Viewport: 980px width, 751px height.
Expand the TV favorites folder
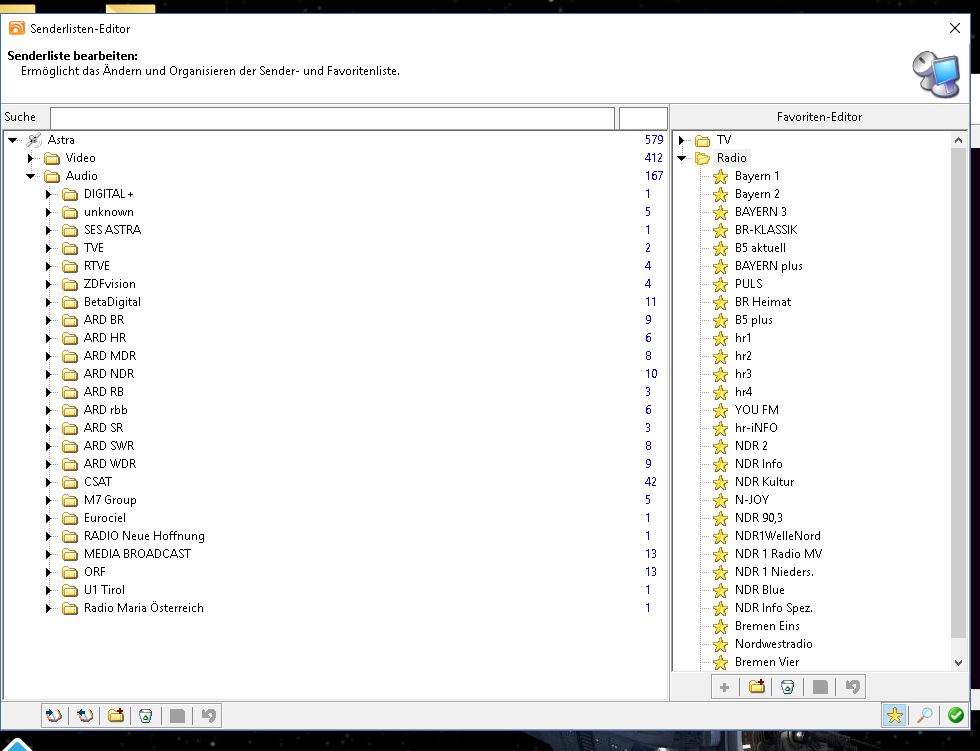click(682, 140)
